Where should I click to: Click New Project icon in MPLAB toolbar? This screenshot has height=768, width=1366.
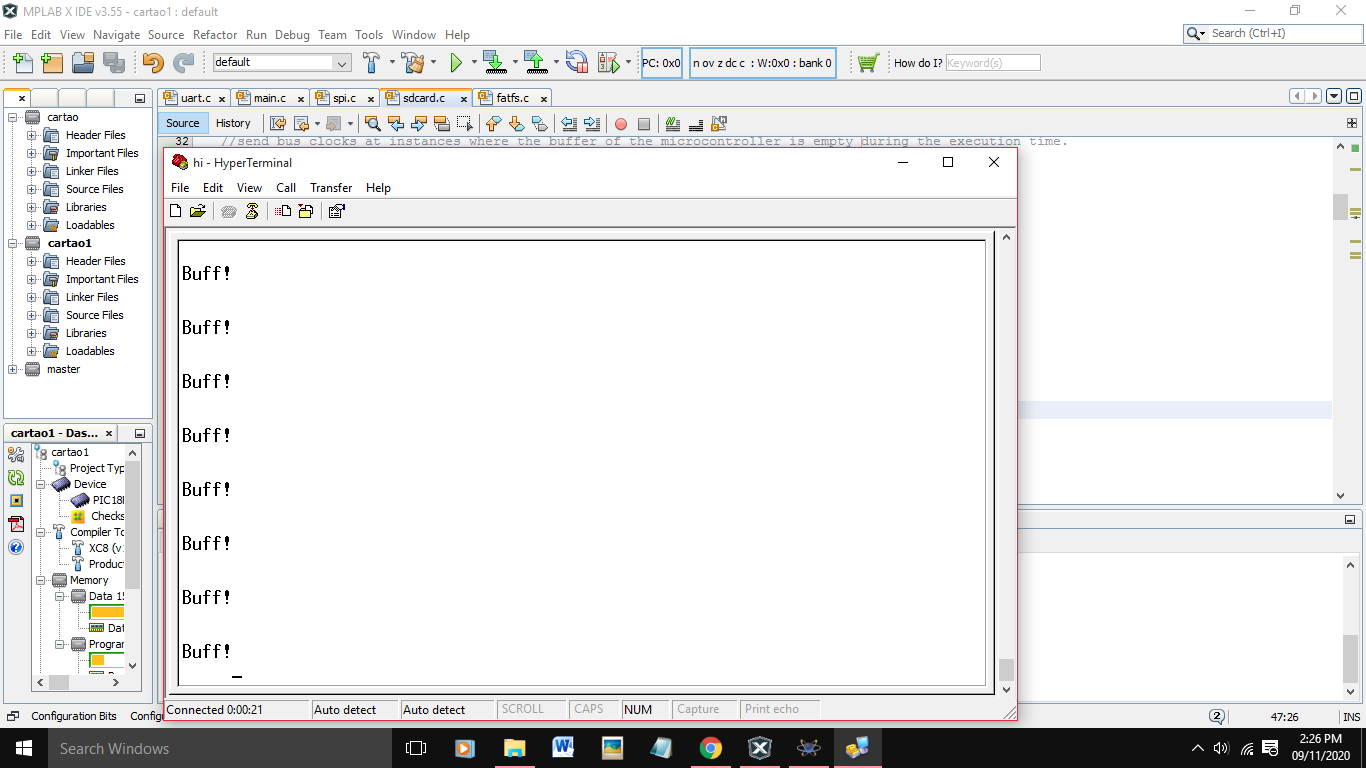click(52, 62)
